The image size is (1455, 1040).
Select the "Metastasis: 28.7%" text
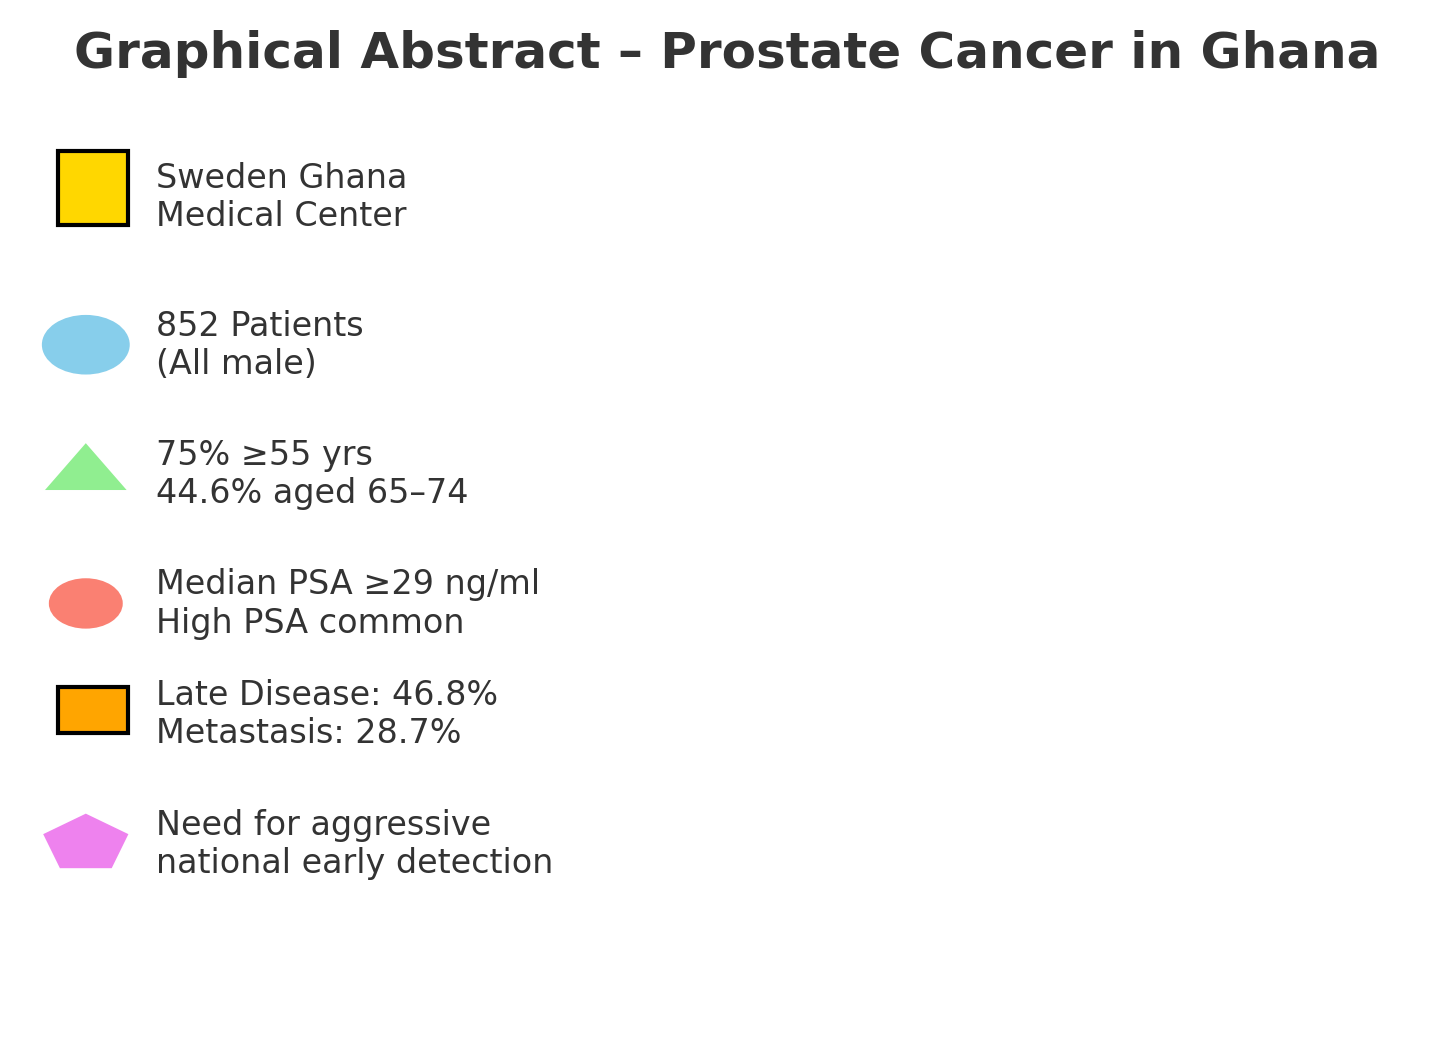click(x=308, y=733)
